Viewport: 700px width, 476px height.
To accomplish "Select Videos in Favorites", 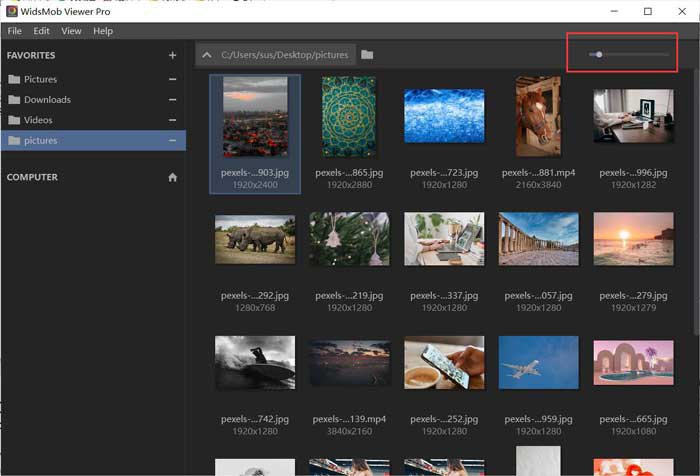I will [x=93, y=120].
